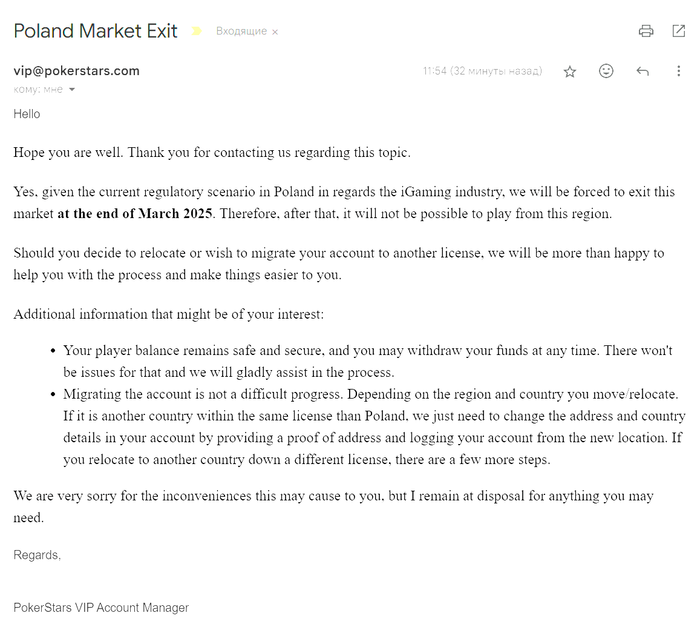Click the 11:54 message timestamp

(x=482, y=72)
